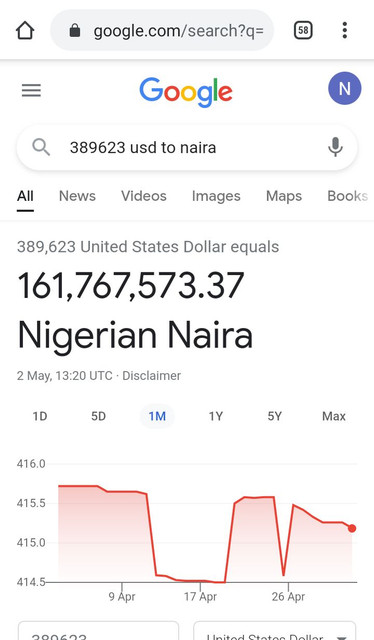Start voice search with microphone icon
The image size is (374, 640).
[x=335, y=147]
